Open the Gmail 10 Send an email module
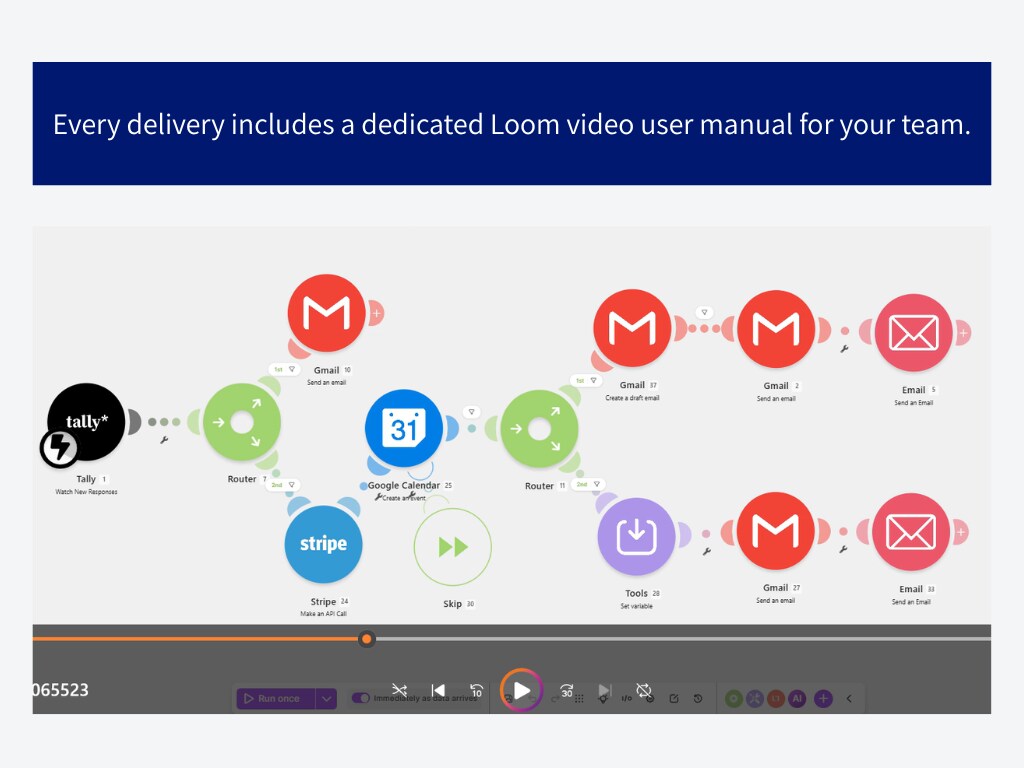Screen dimensions: 1024x768 (x=327, y=313)
